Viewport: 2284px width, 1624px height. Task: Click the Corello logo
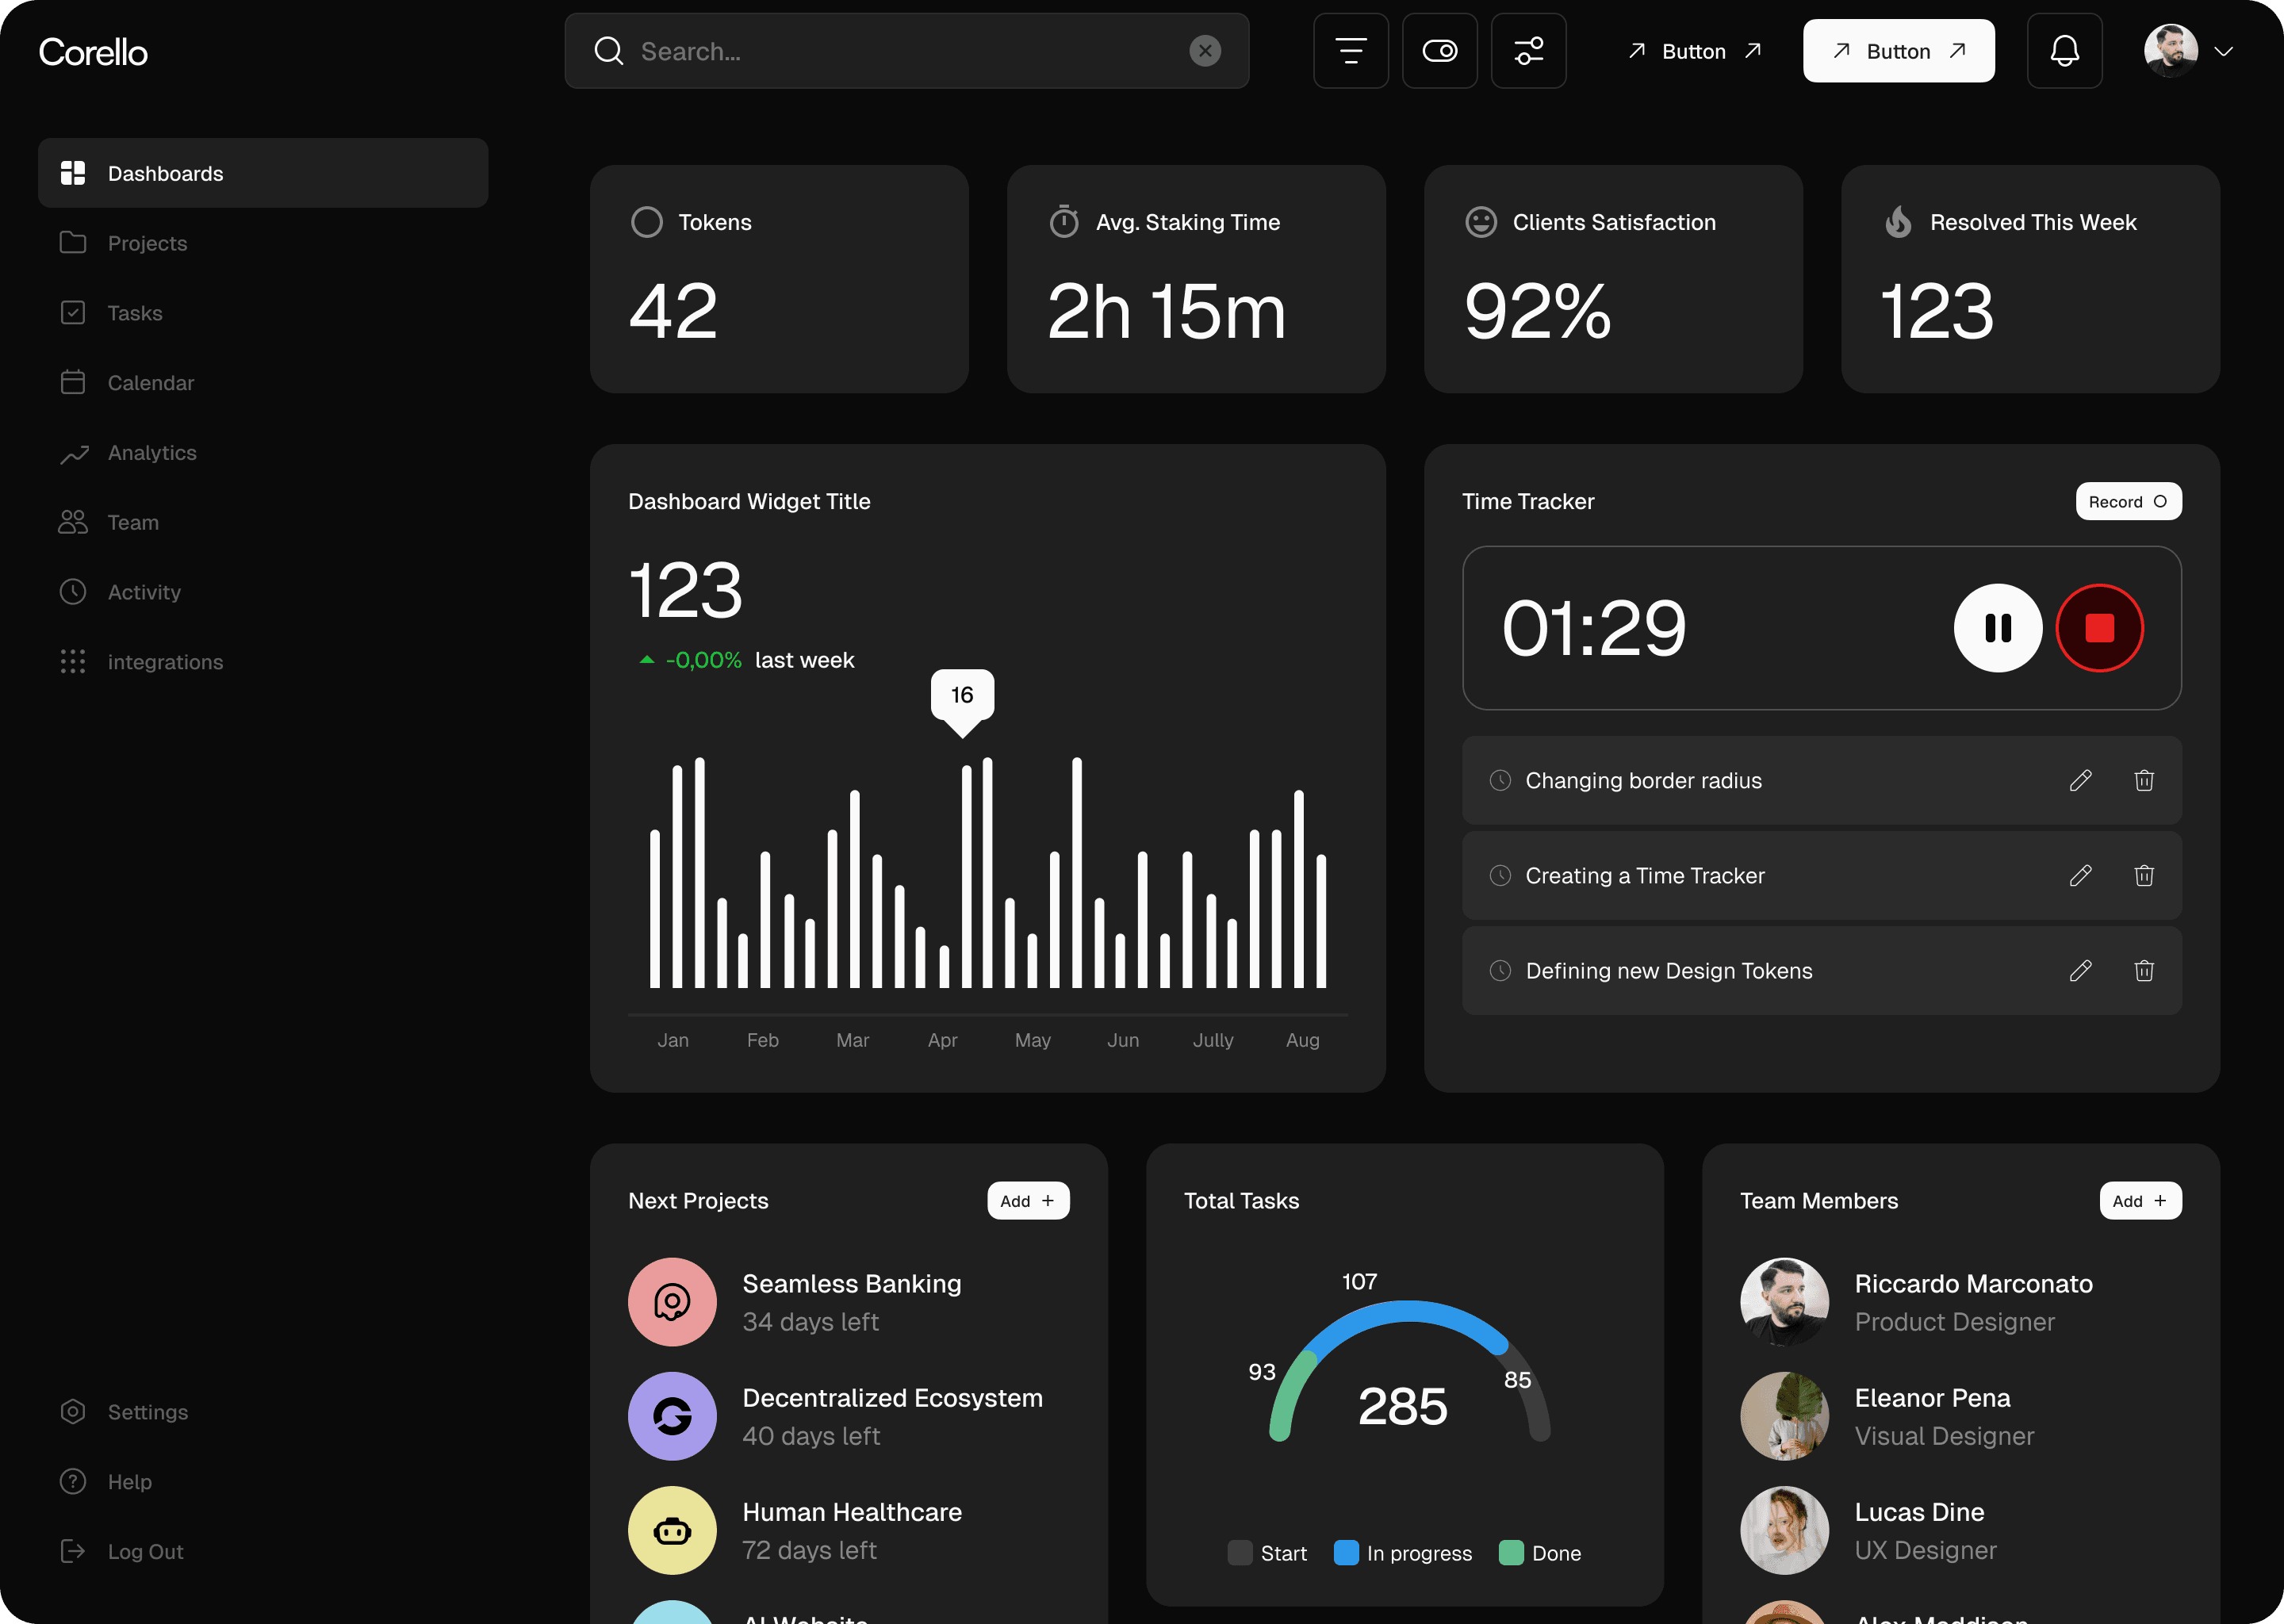pyautogui.click(x=93, y=51)
